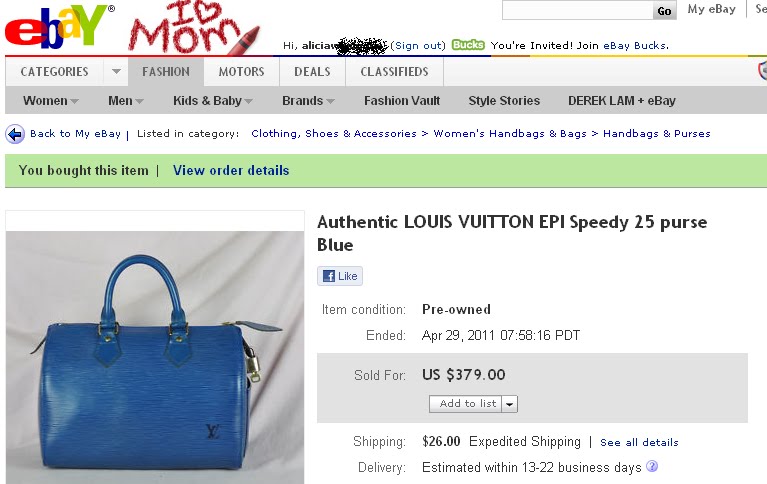Screen dimensions: 767x484
Task: Expand the Categories dropdown arrow
Action: pos(116,71)
